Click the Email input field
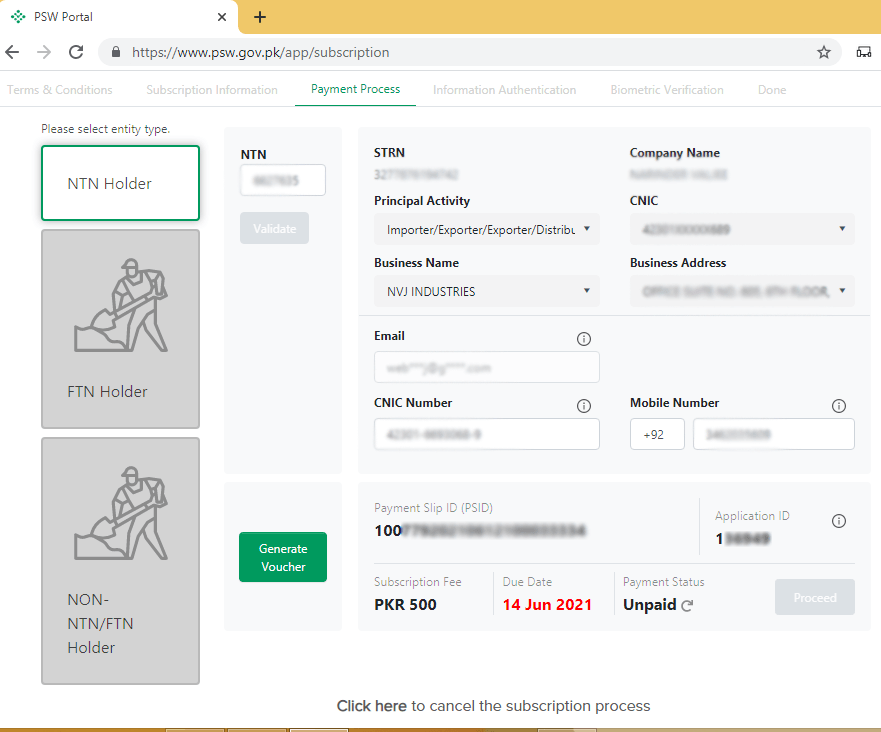This screenshot has width=881, height=732. point(487,367)
